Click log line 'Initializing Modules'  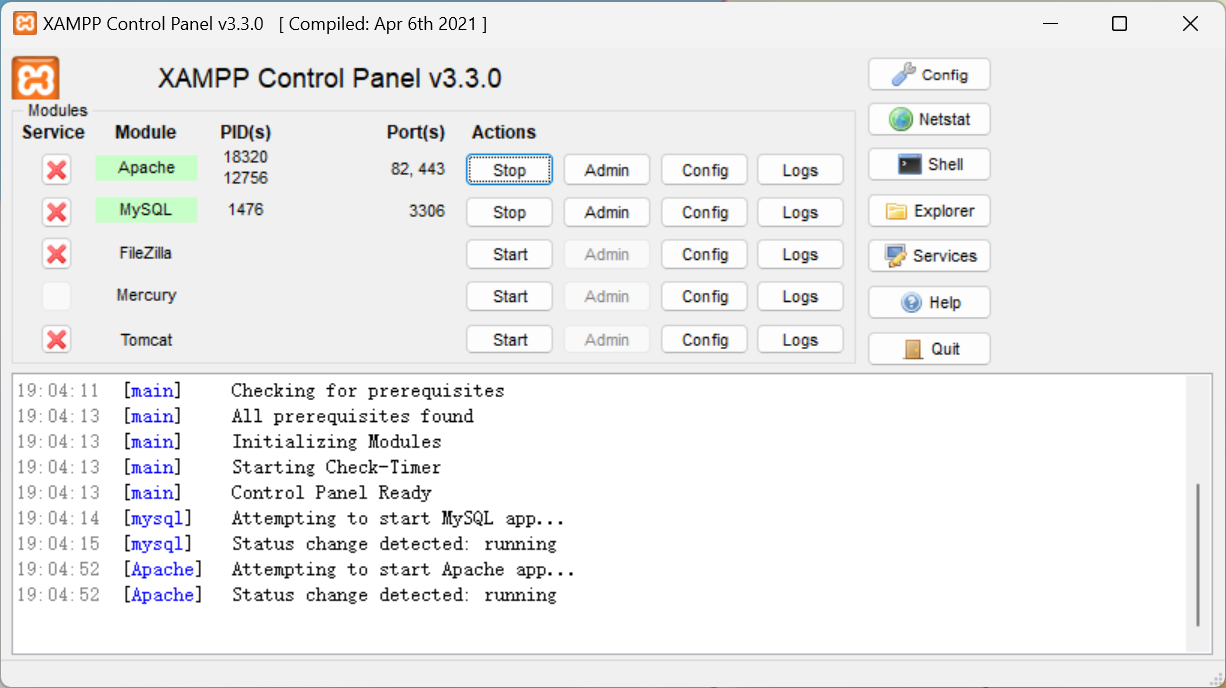click(336, 442)
